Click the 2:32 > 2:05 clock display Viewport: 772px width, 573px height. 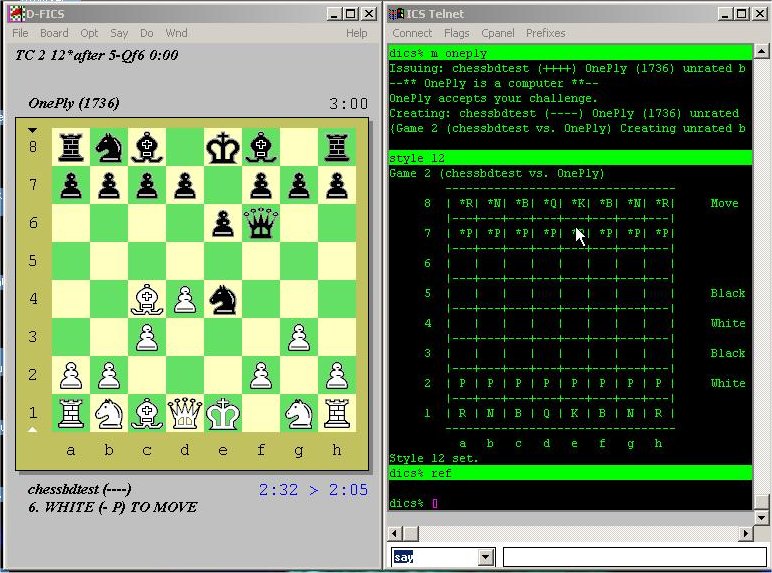[313, 490]
